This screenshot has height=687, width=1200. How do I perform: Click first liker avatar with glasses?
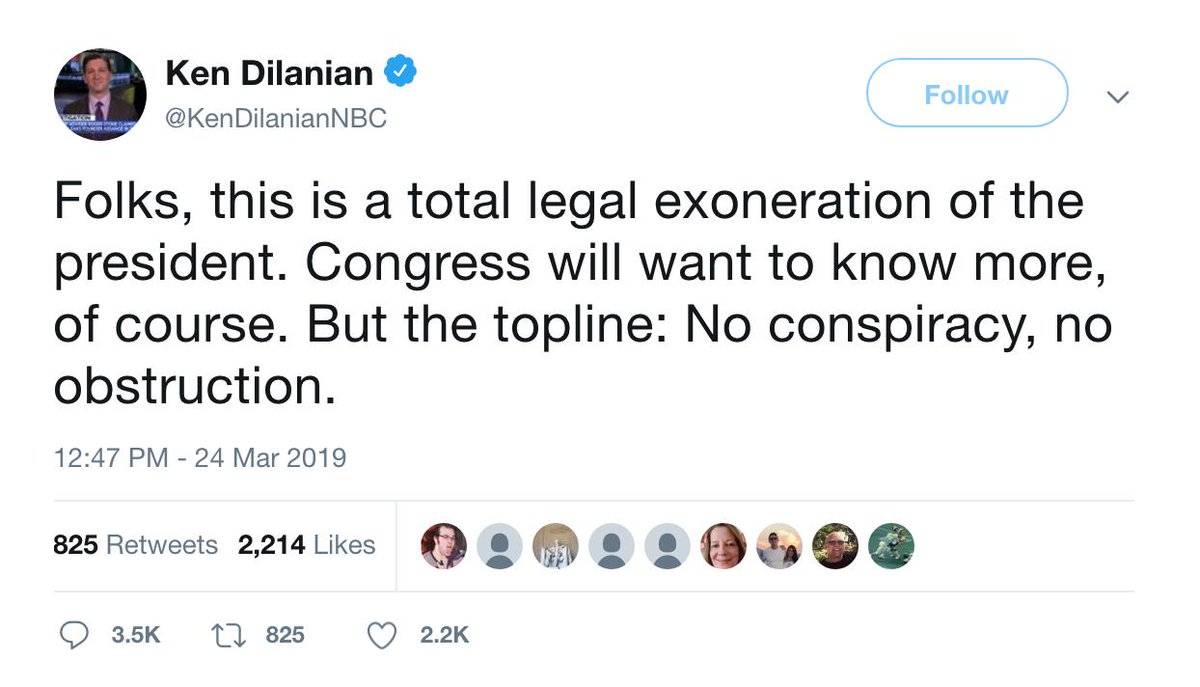coord(444,546)
